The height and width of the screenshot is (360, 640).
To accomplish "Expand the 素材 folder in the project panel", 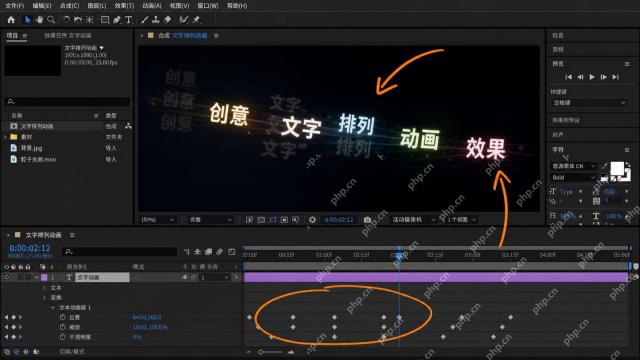I will point(5,137).
